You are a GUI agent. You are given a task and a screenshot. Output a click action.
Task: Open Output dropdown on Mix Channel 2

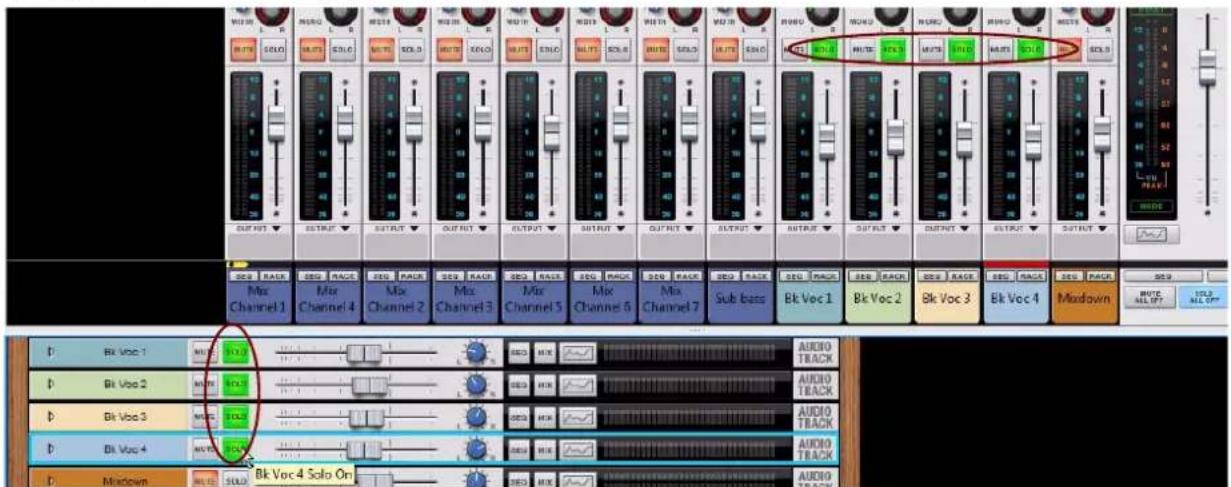click(x=396, y=227)
